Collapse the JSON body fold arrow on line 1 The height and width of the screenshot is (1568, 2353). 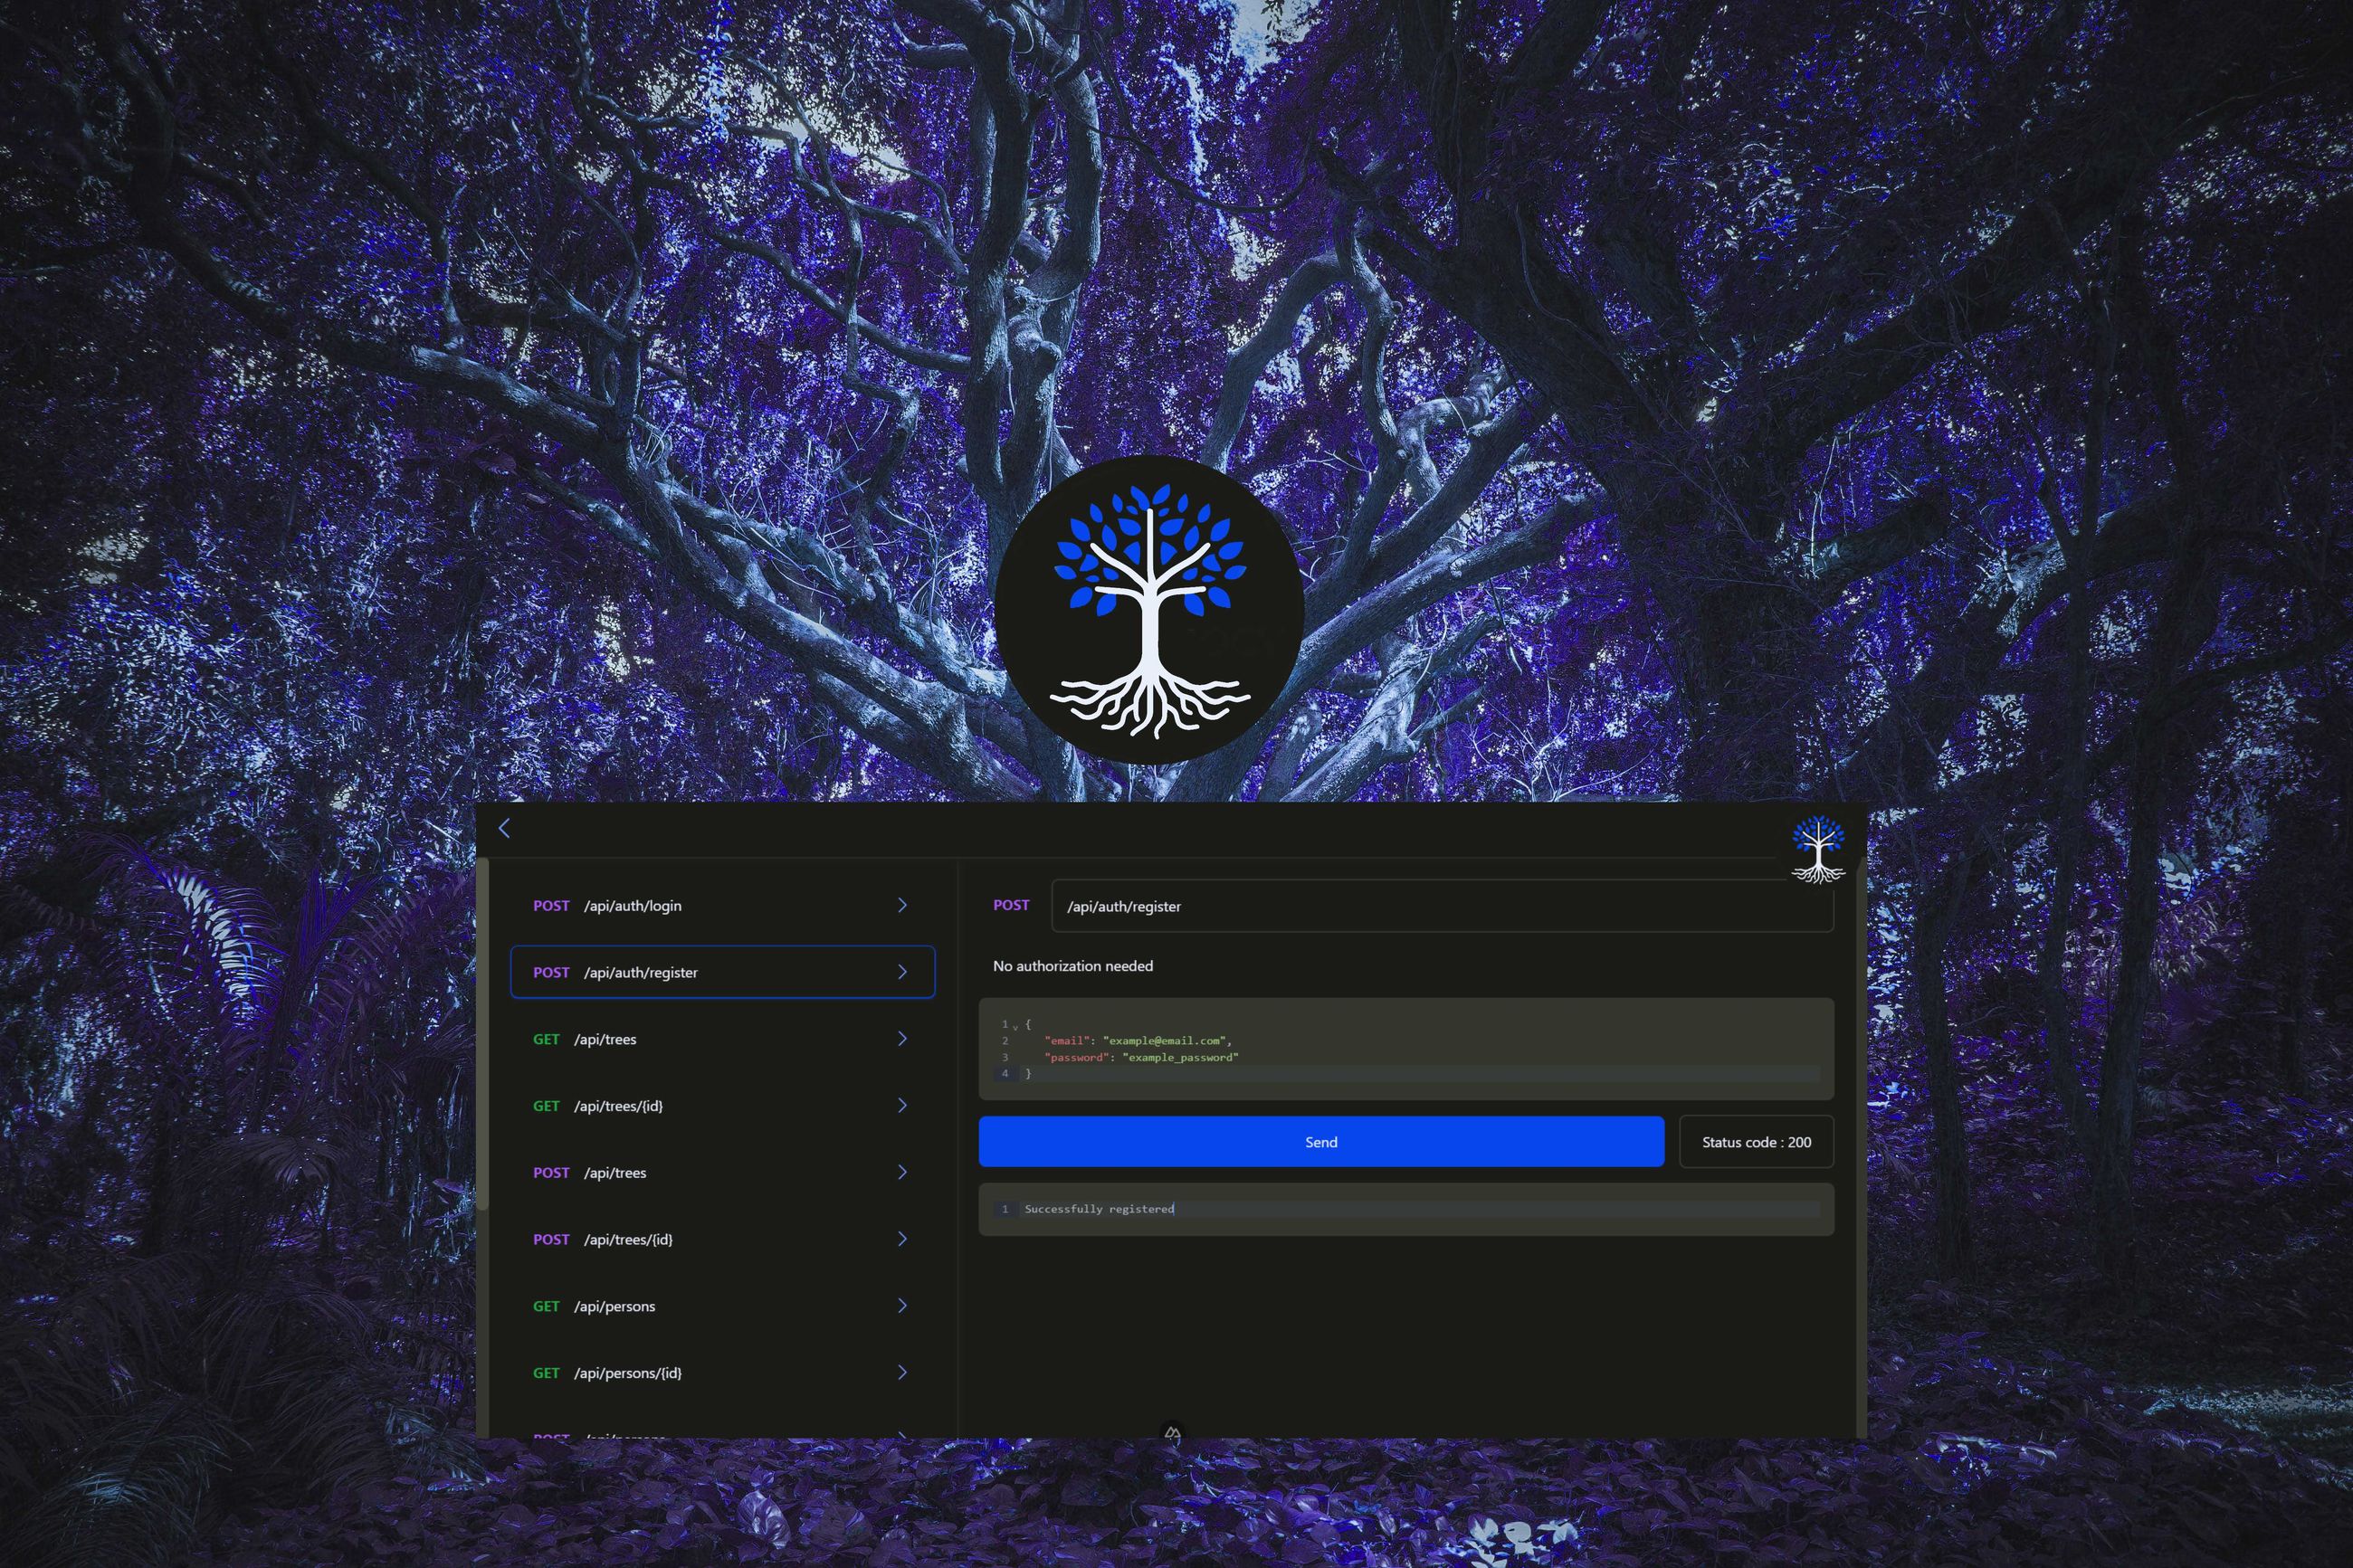[x=1015, y=1026]
